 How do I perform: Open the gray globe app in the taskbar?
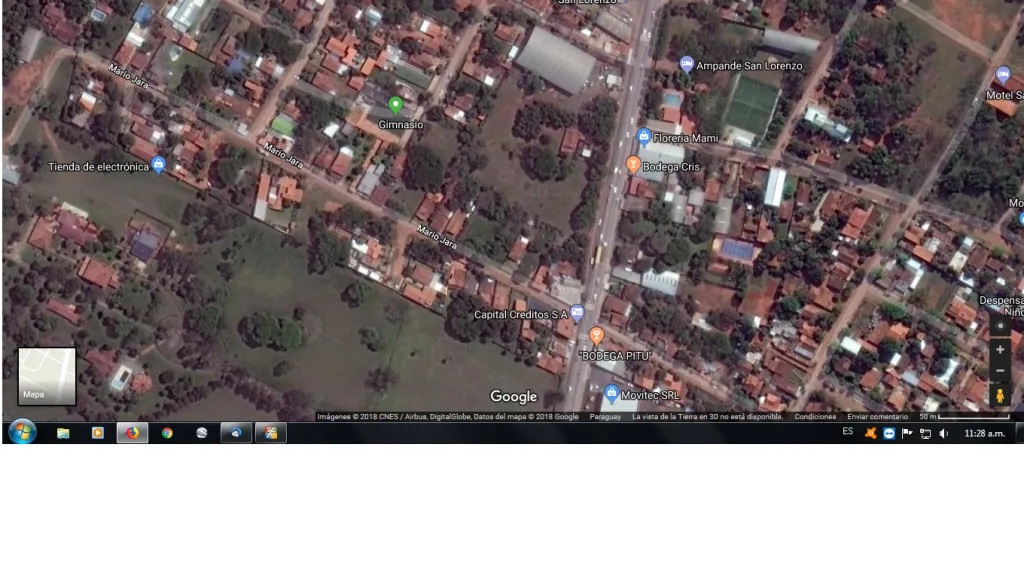pyautogui.click(x=202, y=433)
